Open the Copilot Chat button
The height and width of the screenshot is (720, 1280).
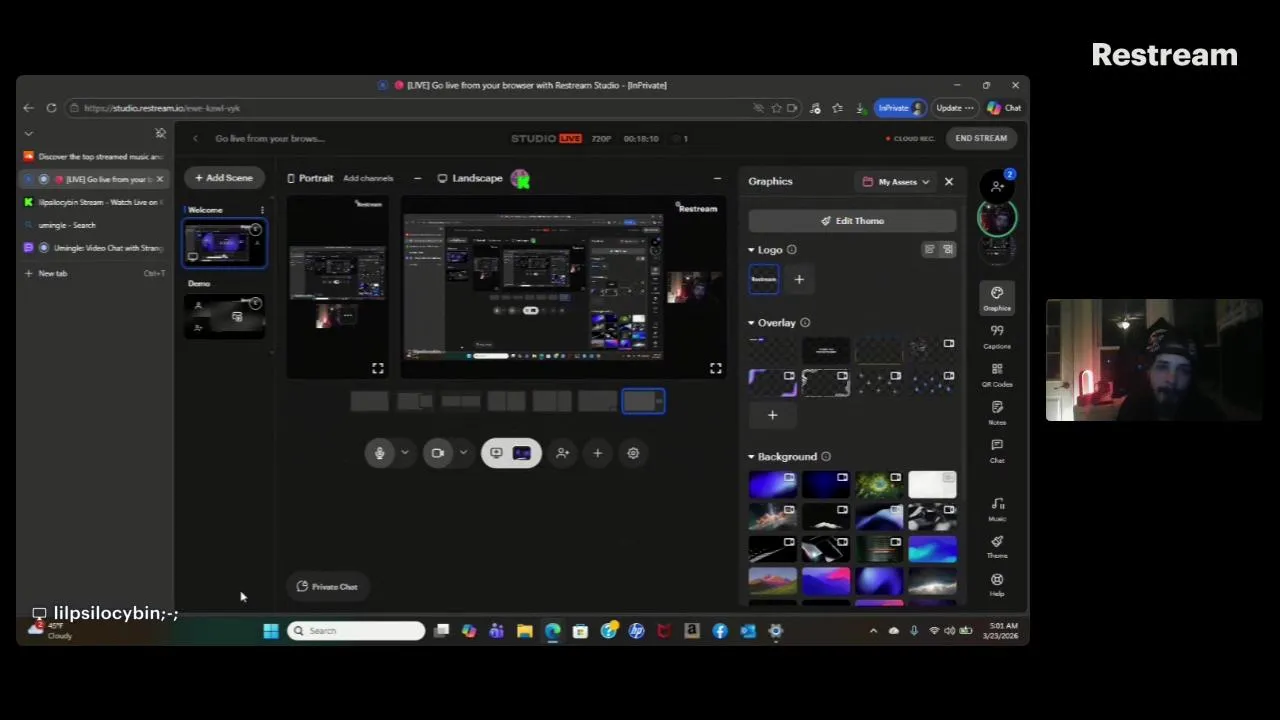pyautogui.click(x=1004, y=108)
